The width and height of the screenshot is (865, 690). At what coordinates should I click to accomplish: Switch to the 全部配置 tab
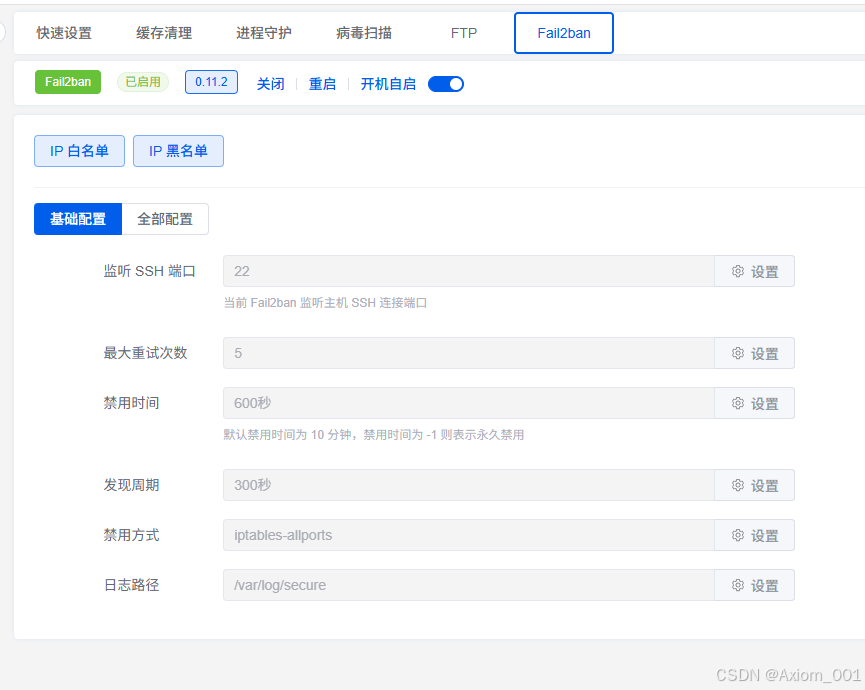coord(164,219)
